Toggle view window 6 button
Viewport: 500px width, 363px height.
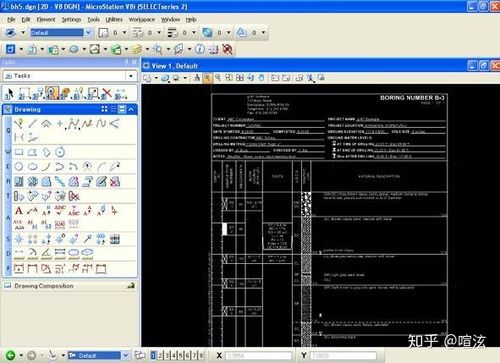click(x=187, y=355)
